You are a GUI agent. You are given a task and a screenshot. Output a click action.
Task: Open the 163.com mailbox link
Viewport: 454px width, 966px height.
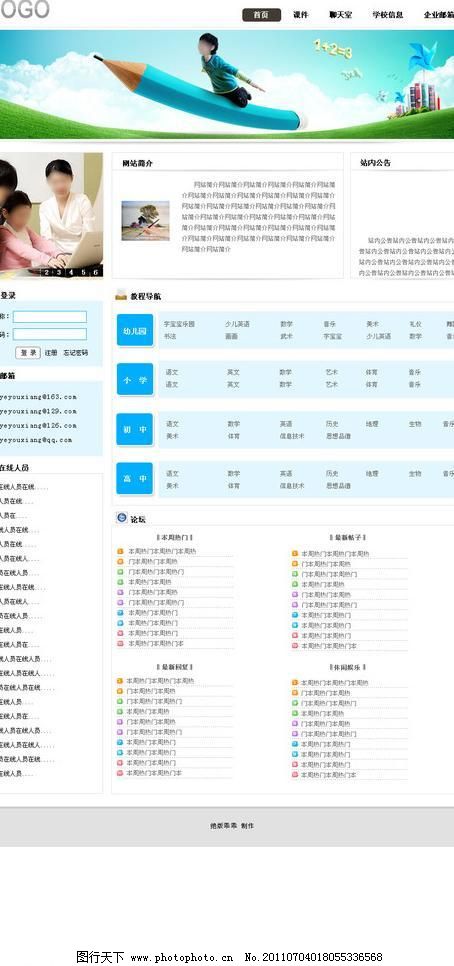click(38, 397)
